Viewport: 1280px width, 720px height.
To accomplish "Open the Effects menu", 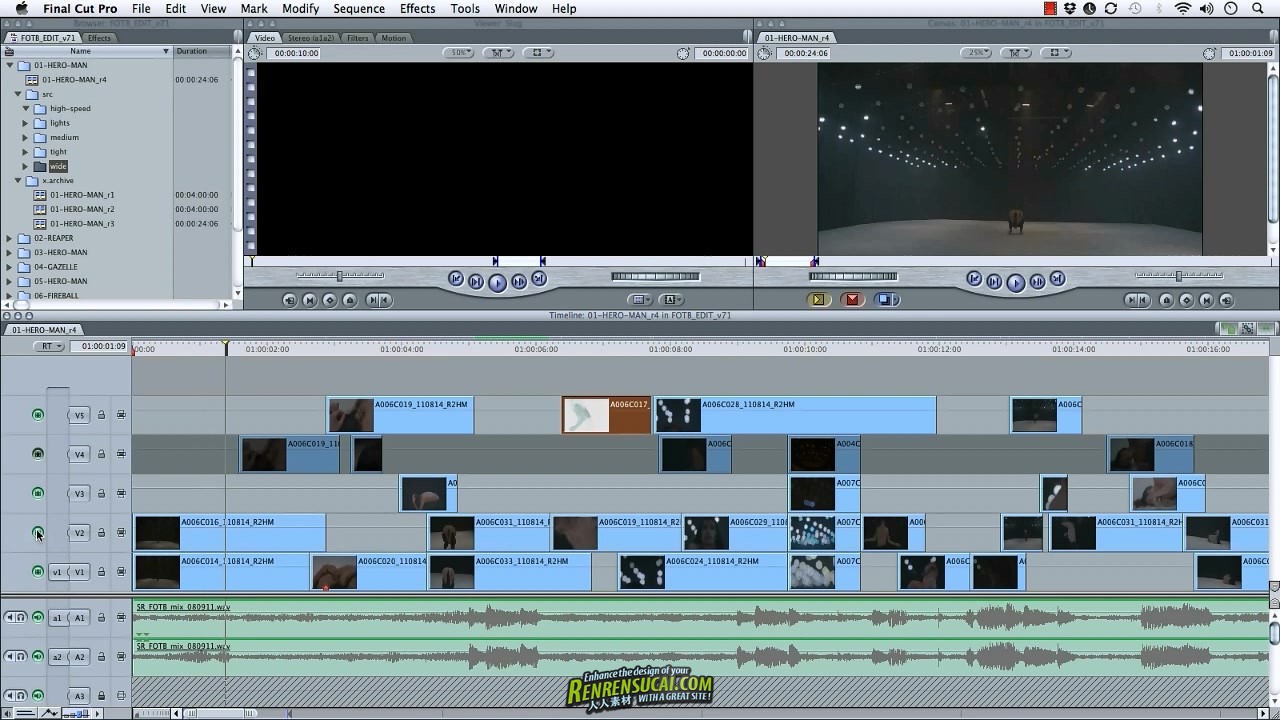I will [x=417, y=9].
